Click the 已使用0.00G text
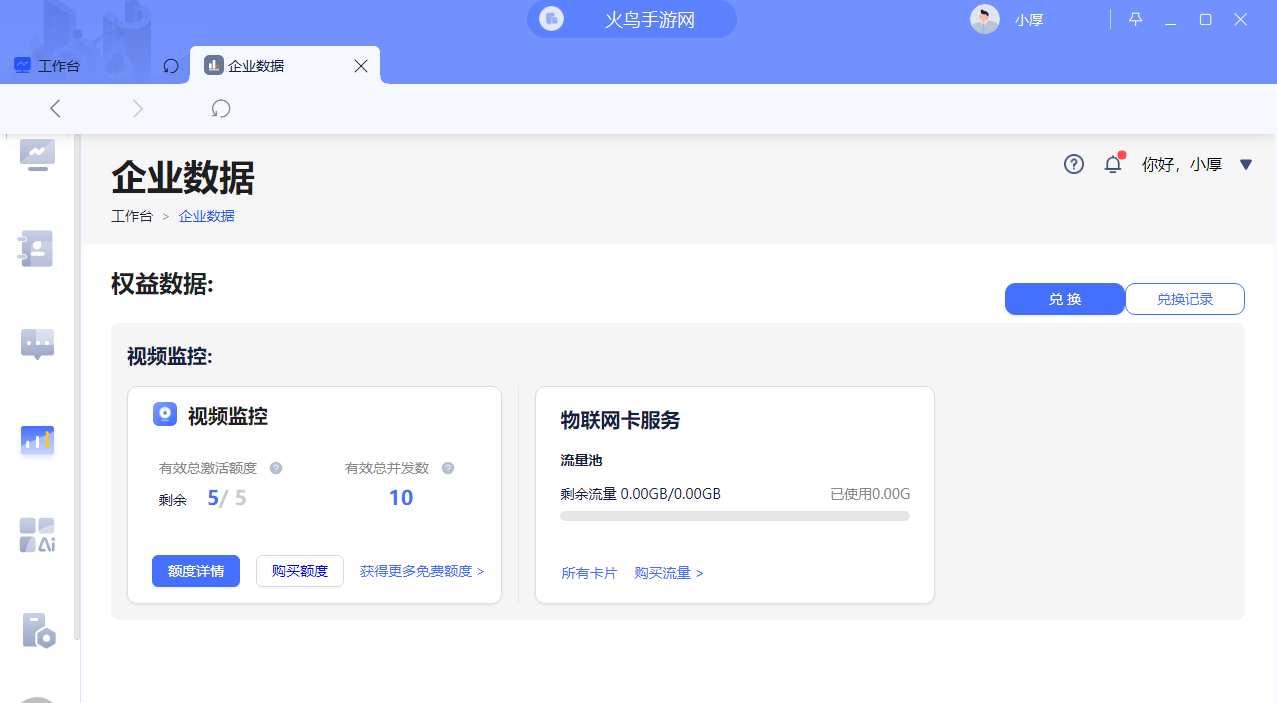The image size is (1277, 703). click(x=870, y=494)
